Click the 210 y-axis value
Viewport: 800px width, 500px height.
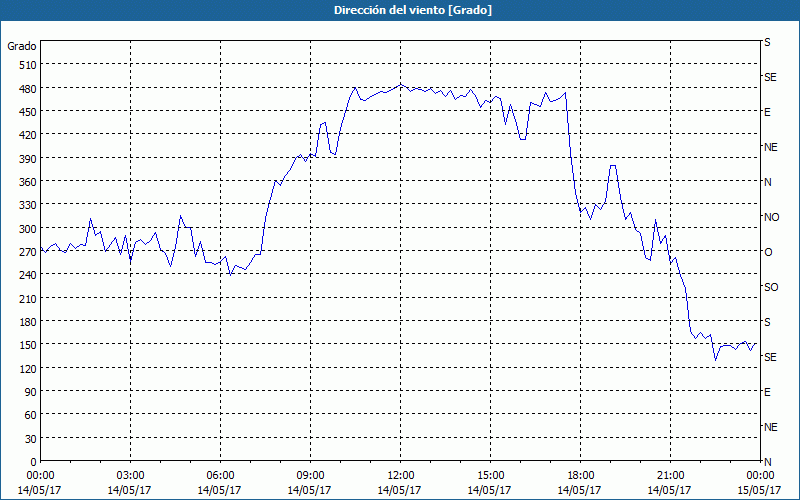pos(28,298)
